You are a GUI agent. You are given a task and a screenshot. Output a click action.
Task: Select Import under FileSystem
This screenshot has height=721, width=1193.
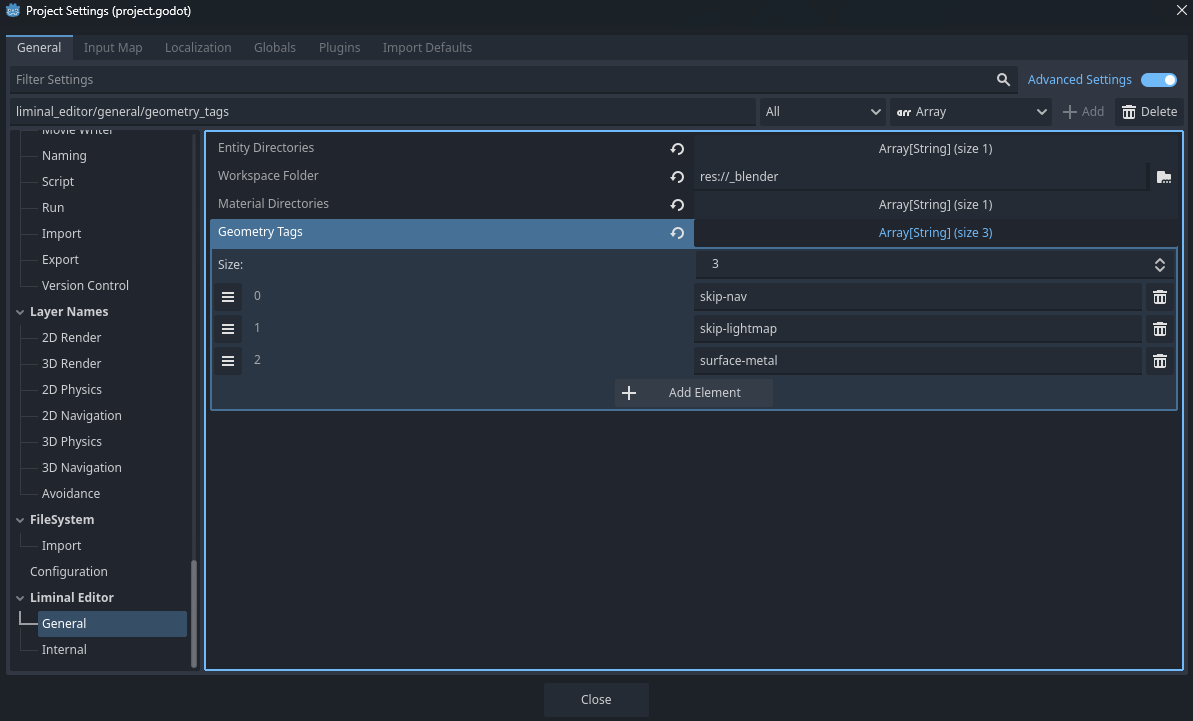coord(62,546)
